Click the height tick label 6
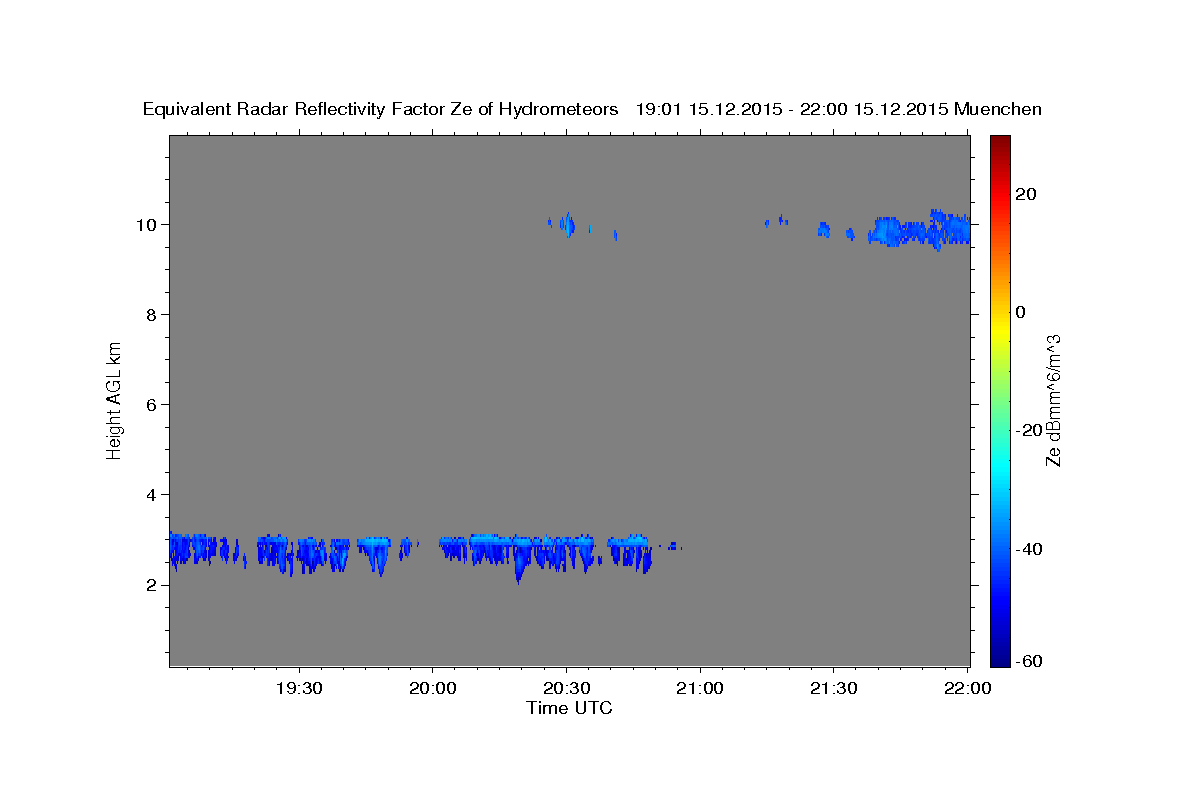The width and height of the screenshot is (1200, 800). (x=149, y=405)
